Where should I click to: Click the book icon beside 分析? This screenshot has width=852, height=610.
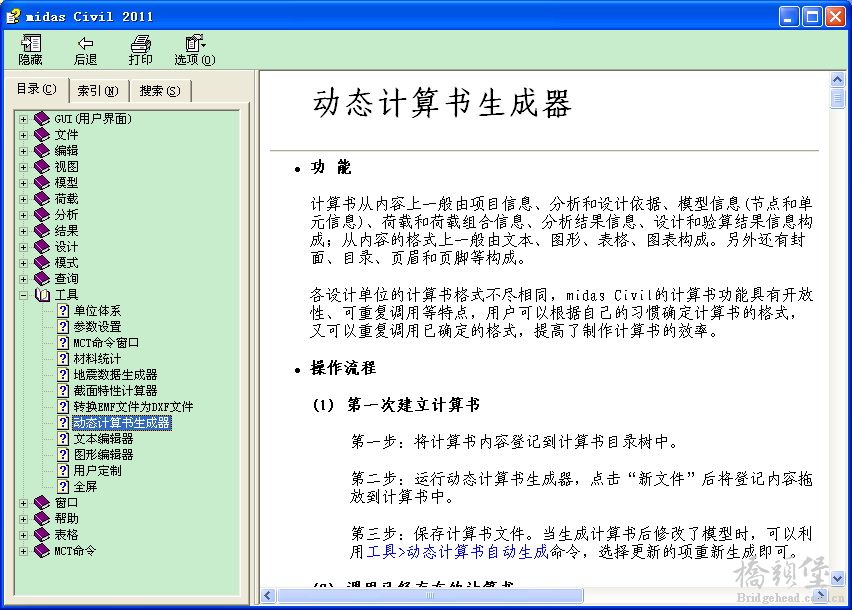tap(42, 215)
